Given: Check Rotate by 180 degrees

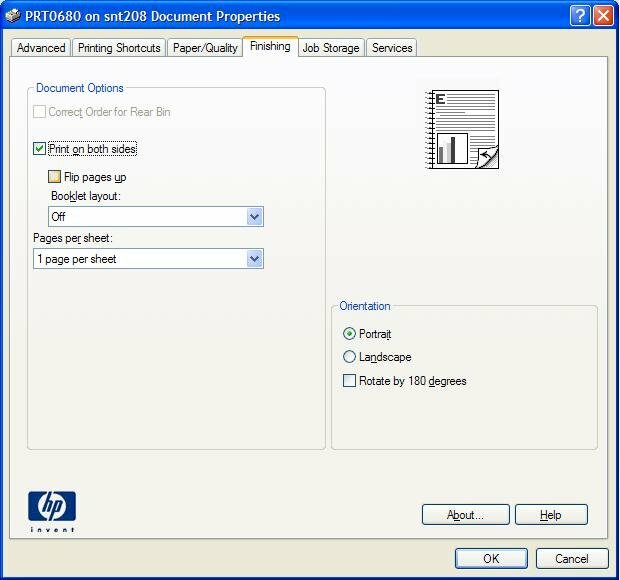Looking at the screenshot, I should click(x=349, y=381).
